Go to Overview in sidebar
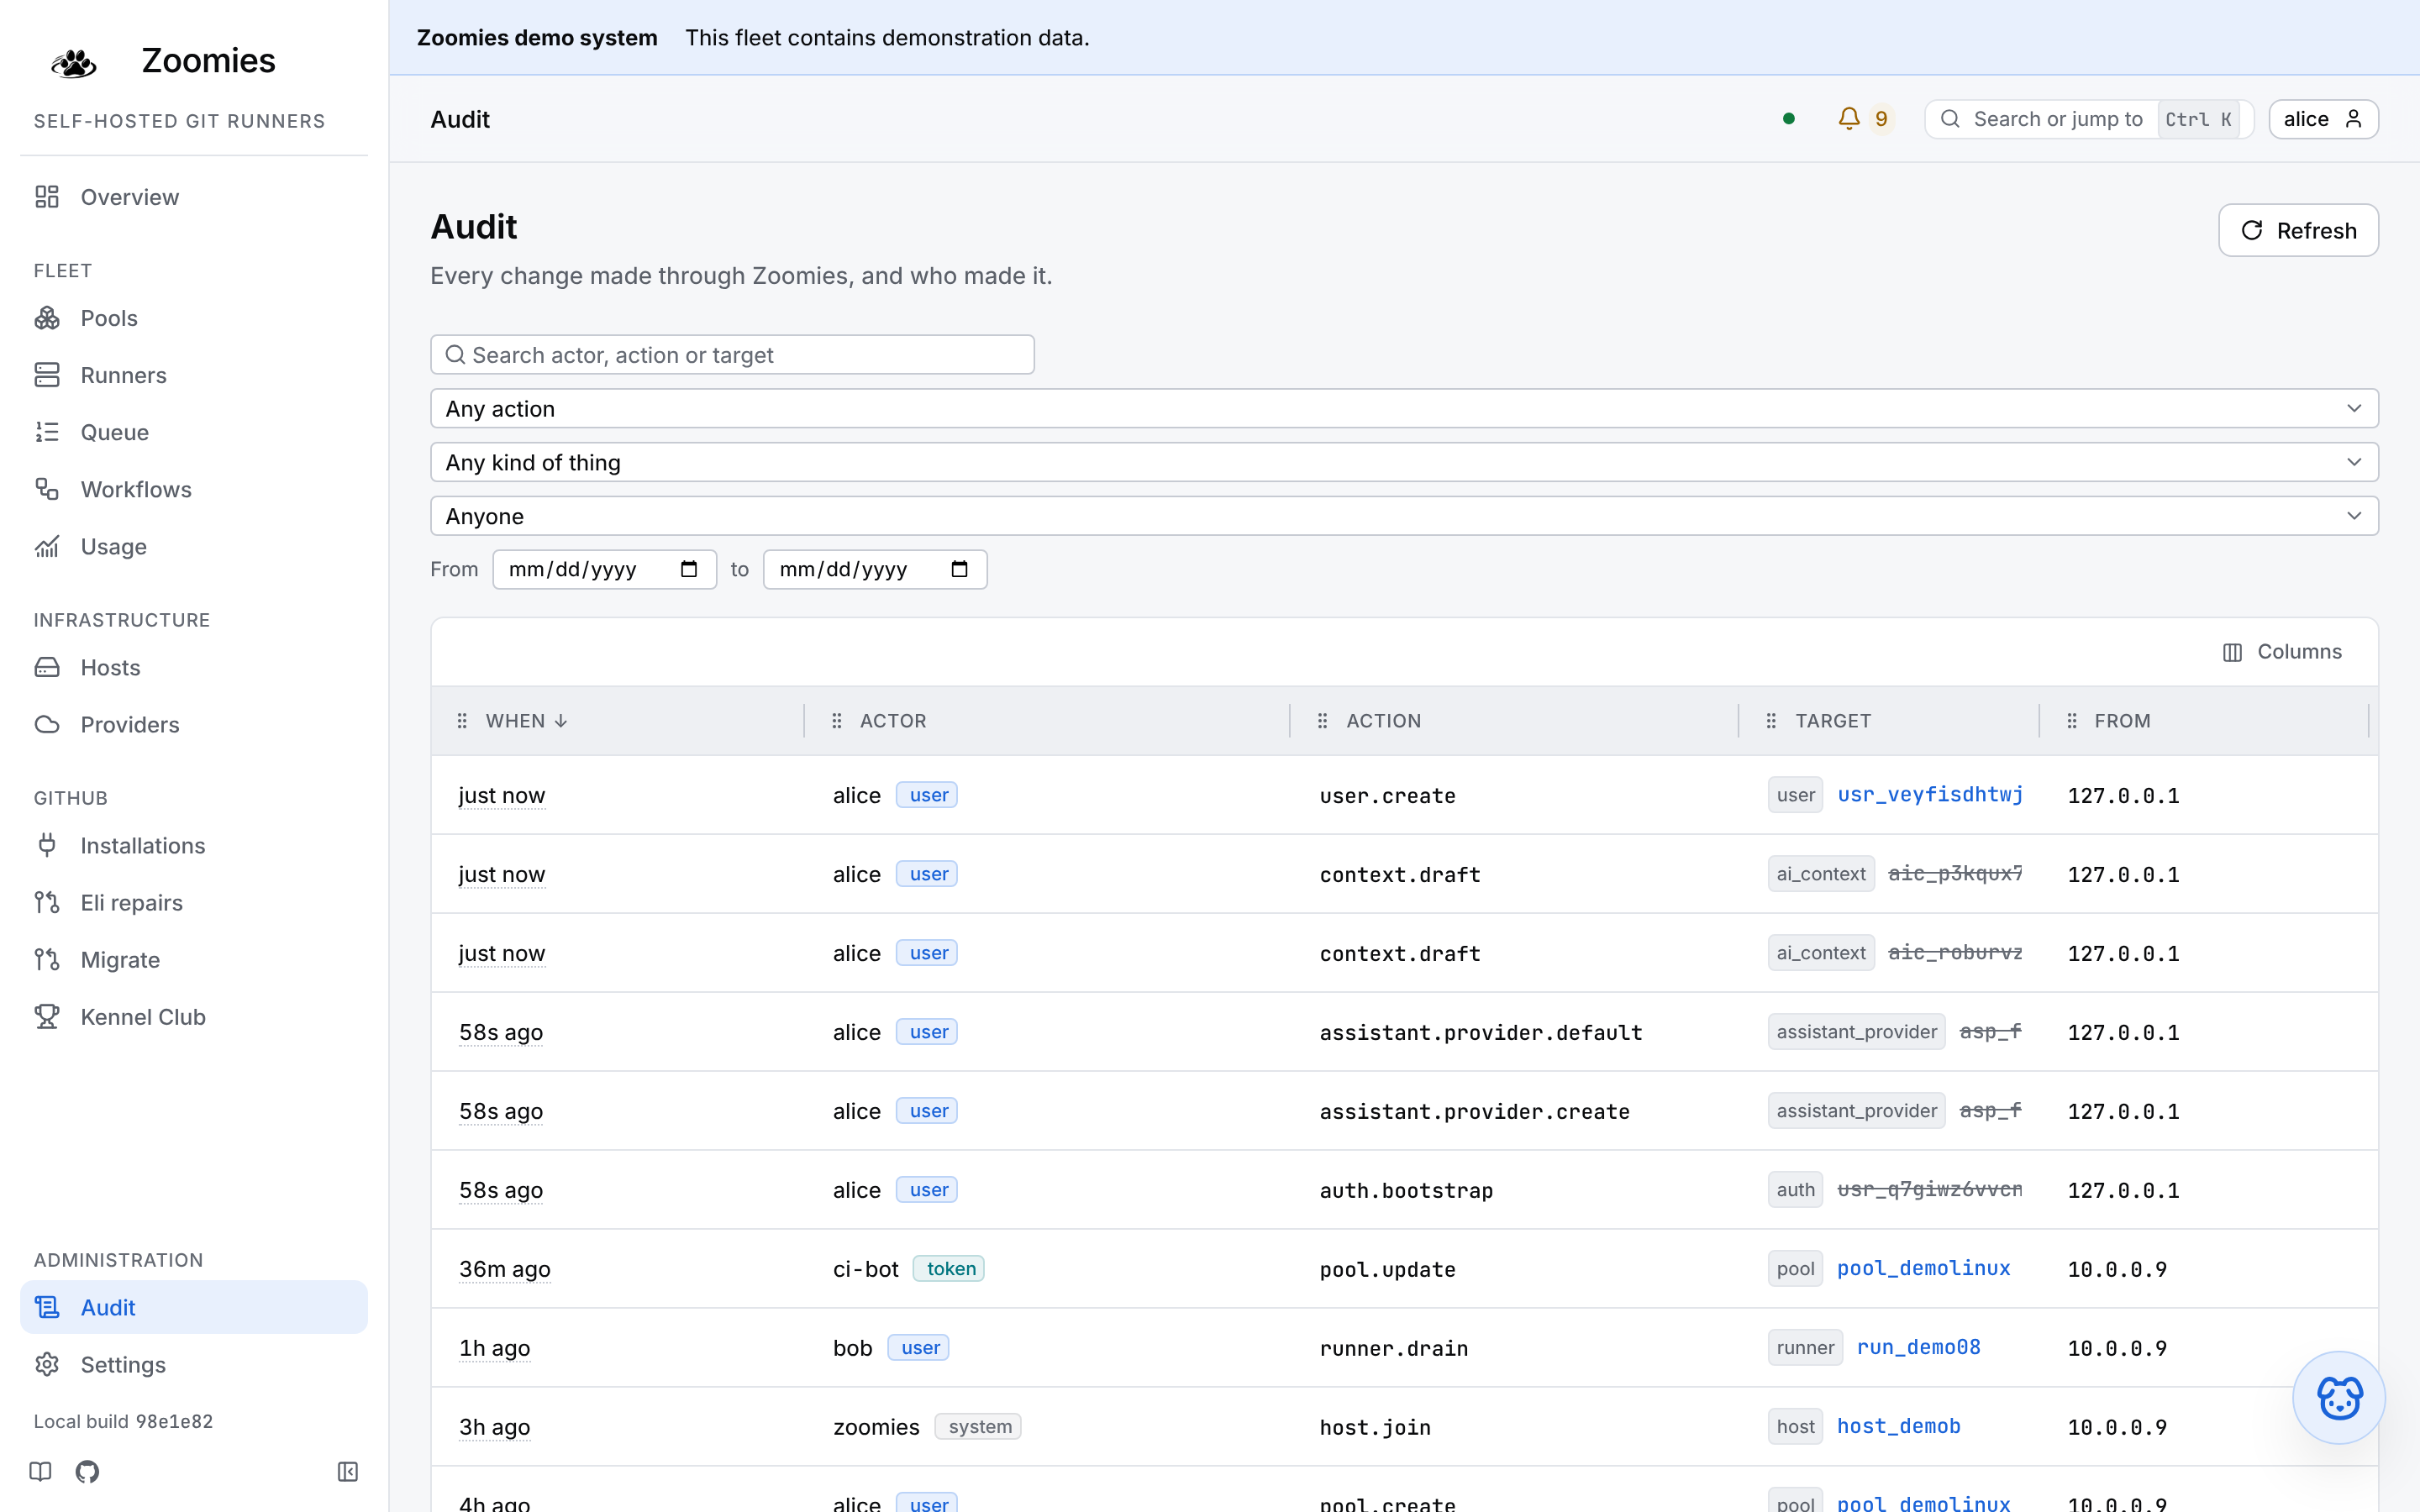The width and height of the screenshot is (2420, 1512). point(194,197)
